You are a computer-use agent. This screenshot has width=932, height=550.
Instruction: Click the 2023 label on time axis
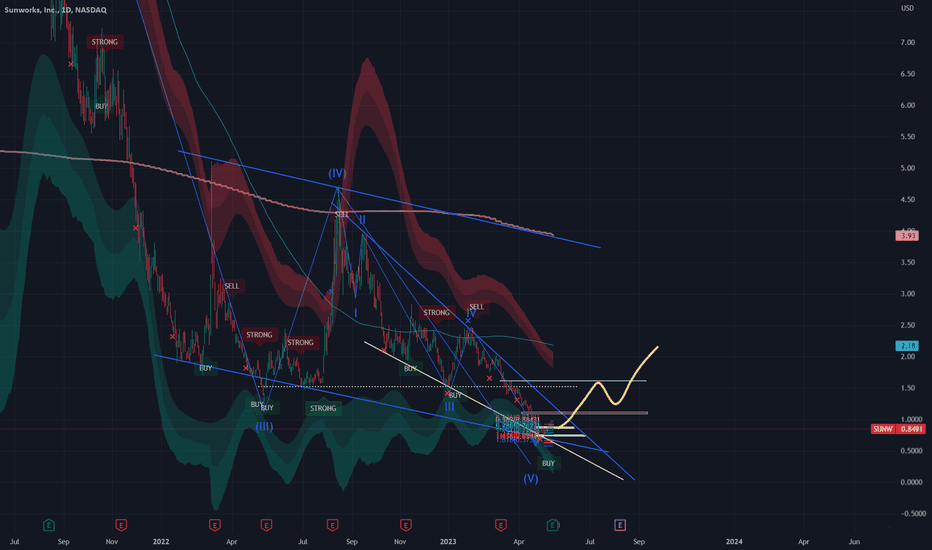[x=448, y=542]
